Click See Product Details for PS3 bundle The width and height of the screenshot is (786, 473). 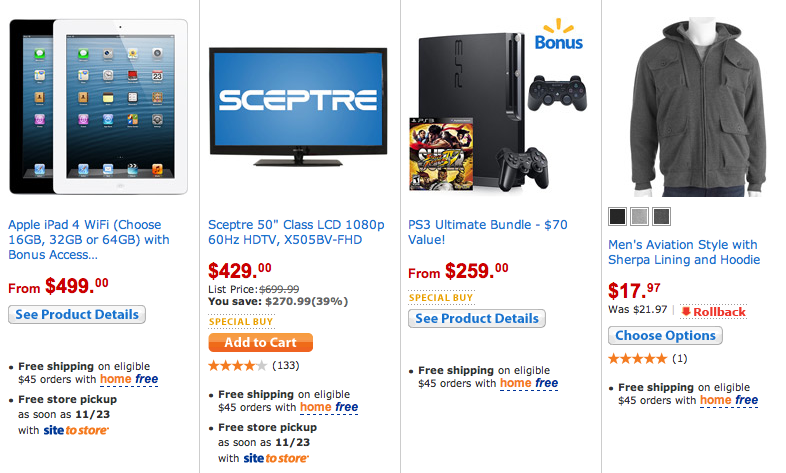click(x=477, y=318)
